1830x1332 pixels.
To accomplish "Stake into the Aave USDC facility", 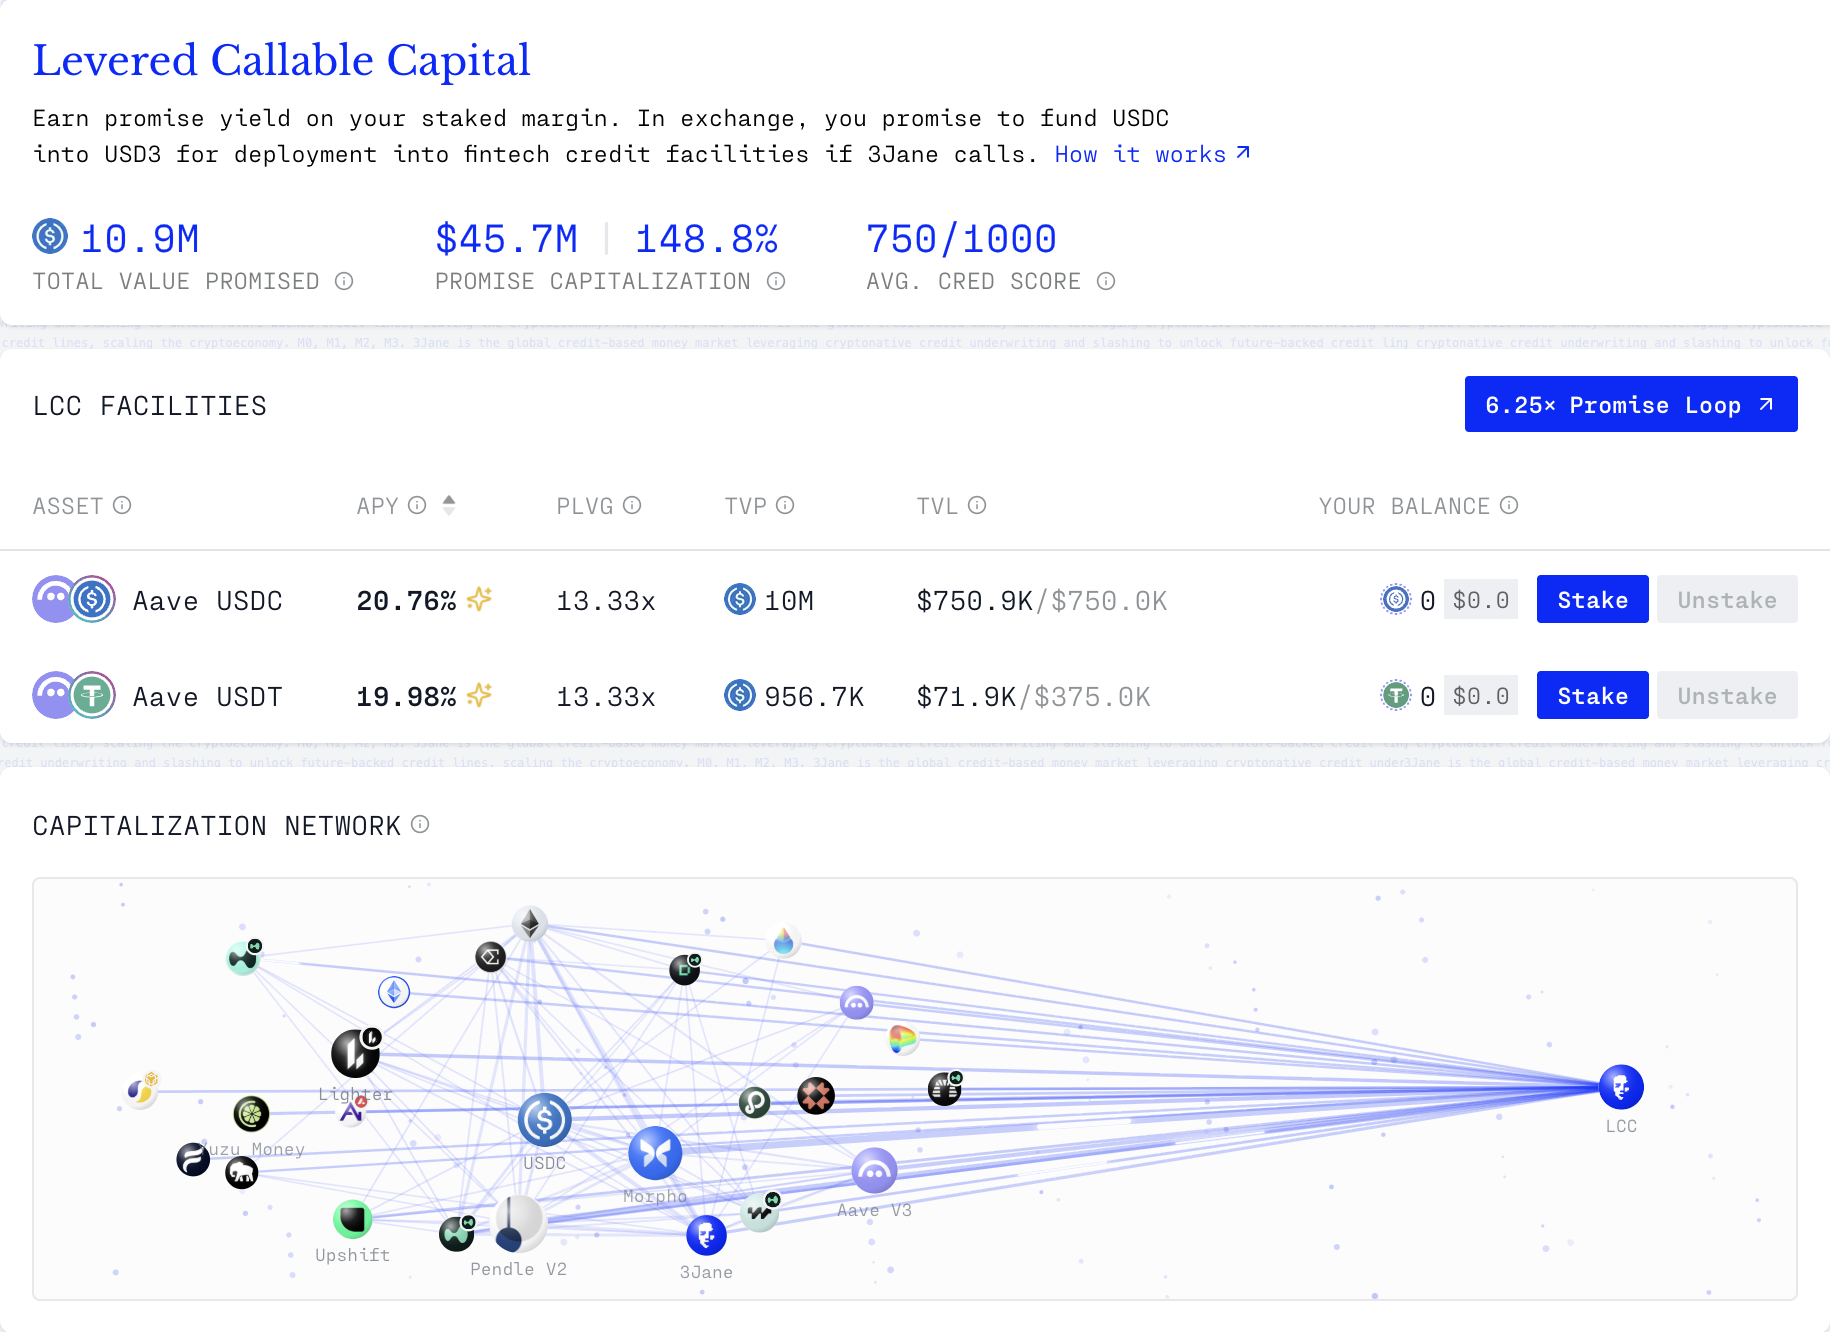I will pos(1592,599).
